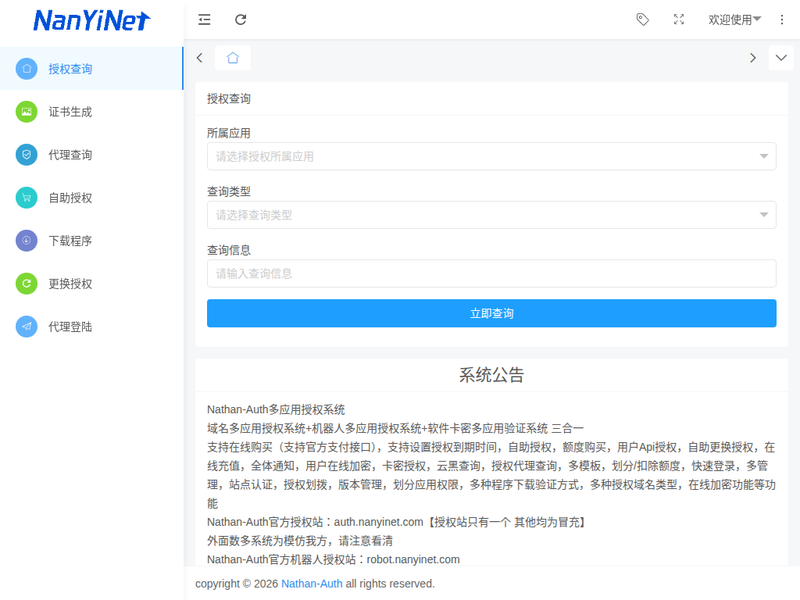Image resolution: width=800 pixels, height=600 pixels.
Task: Select 自助授权 in the sidebar menu
Action: pyautogui.click(x=91, y=197)
